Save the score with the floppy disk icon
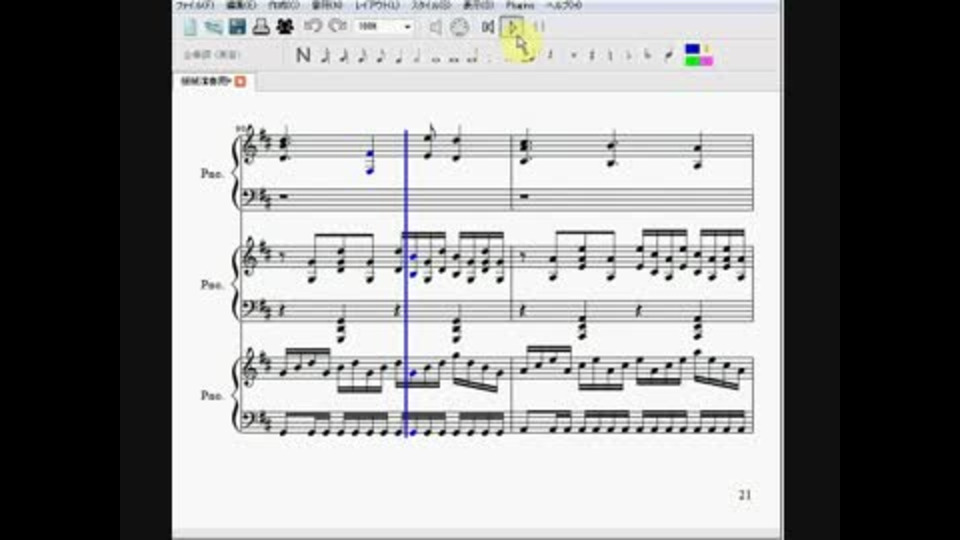This screenshot has width=960, height=540. [238, 27]
